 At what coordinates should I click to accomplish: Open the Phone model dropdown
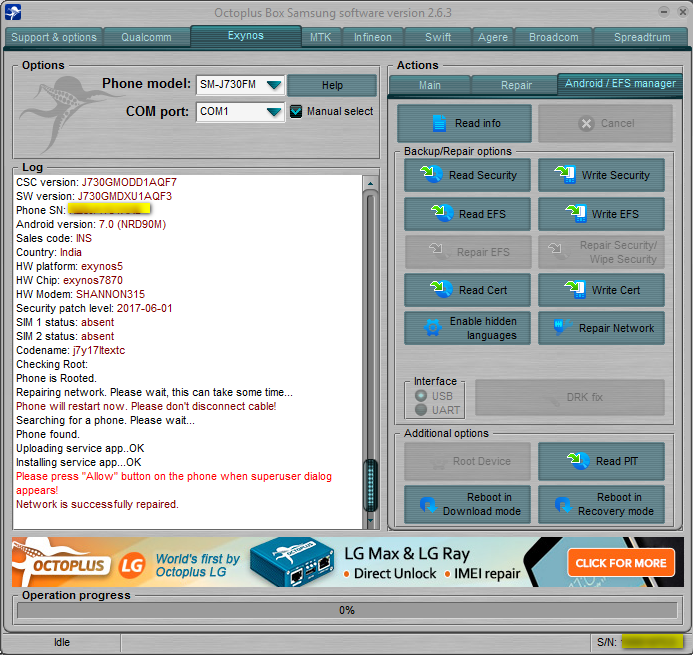pyautogui.click(x=274, y=84)
